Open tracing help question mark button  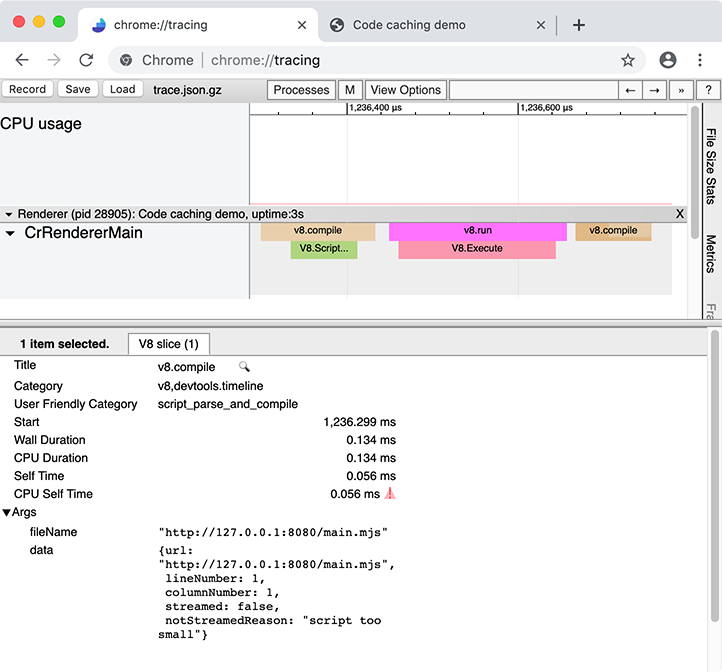pos(708,90)
